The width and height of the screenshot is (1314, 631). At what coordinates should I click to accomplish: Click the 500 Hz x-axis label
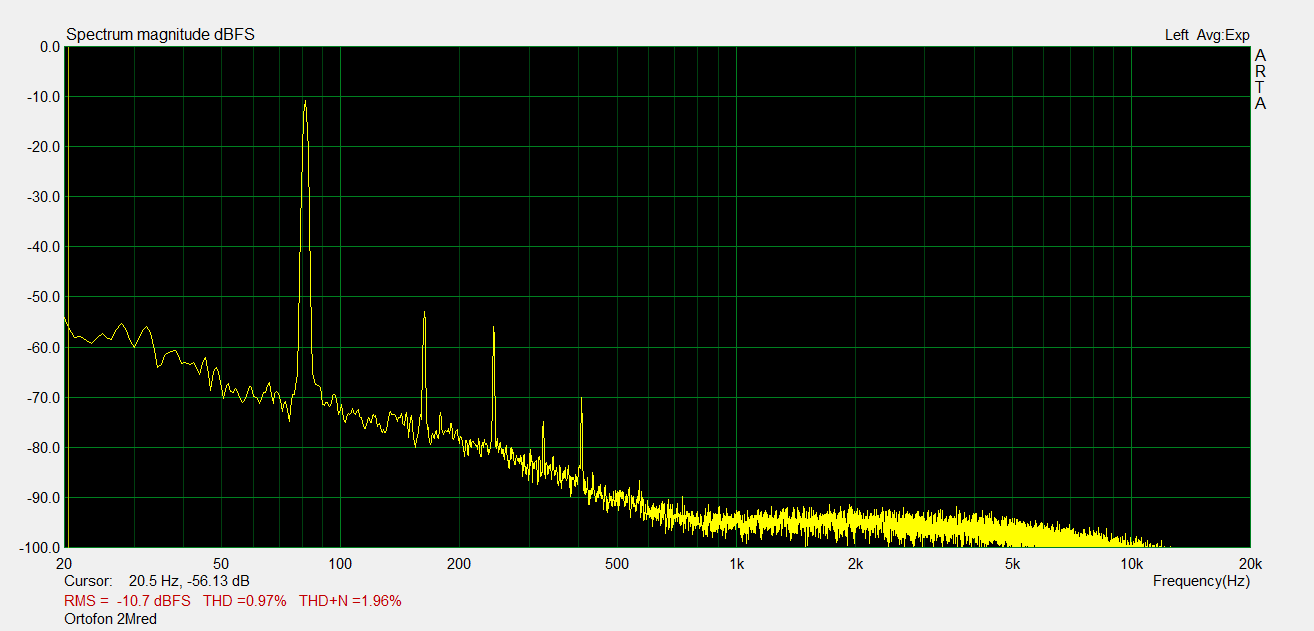click(616, 563)
